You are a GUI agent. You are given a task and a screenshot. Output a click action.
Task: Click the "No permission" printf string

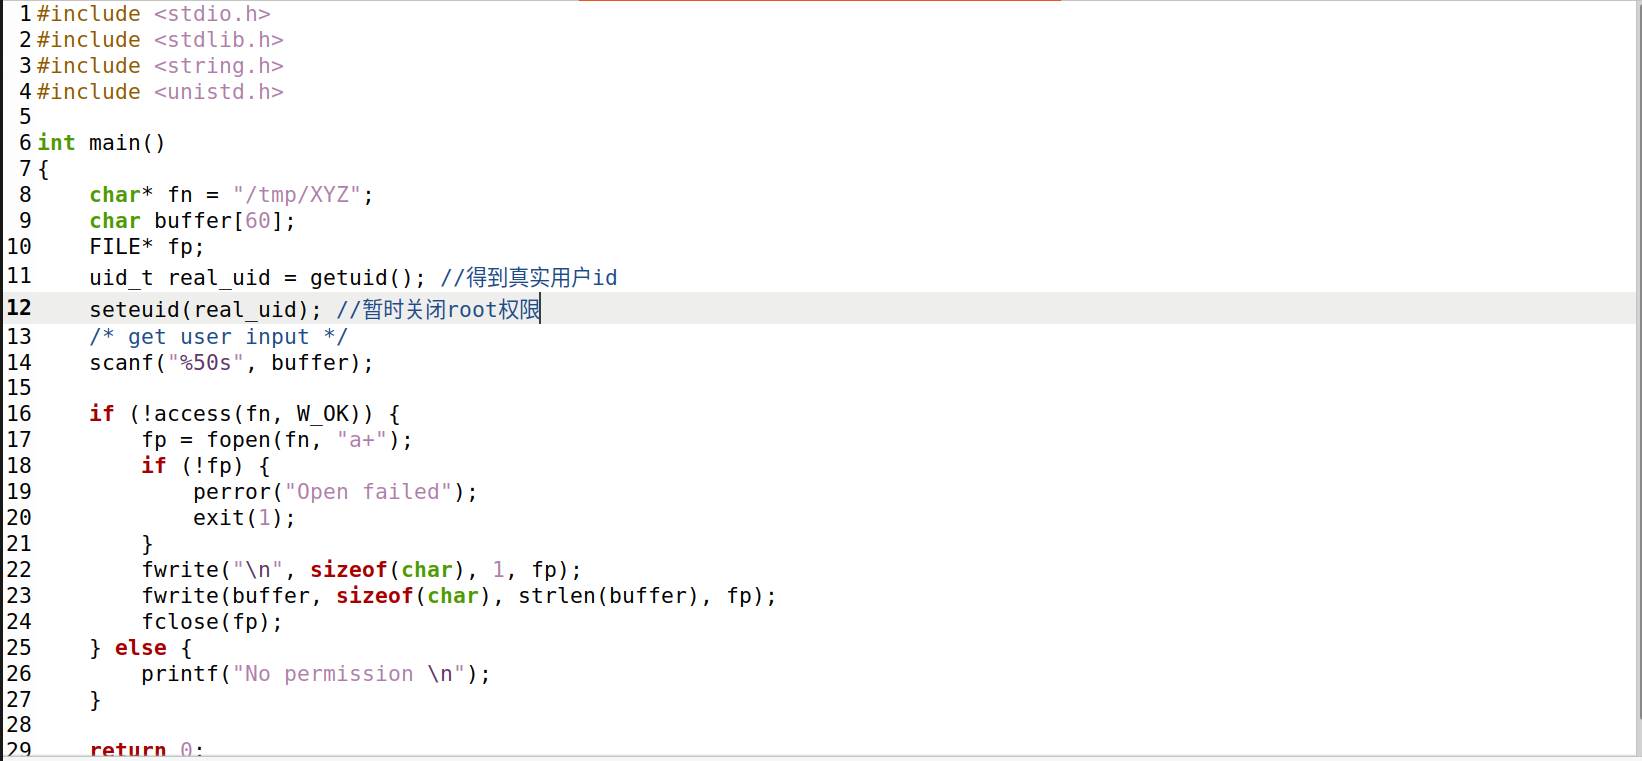tap(348, 674)
